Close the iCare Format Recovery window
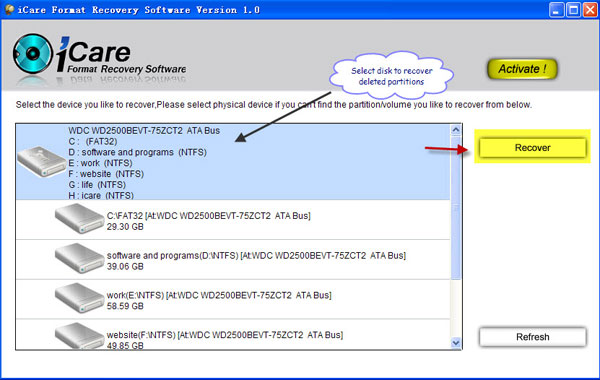 tap(590, 10)
